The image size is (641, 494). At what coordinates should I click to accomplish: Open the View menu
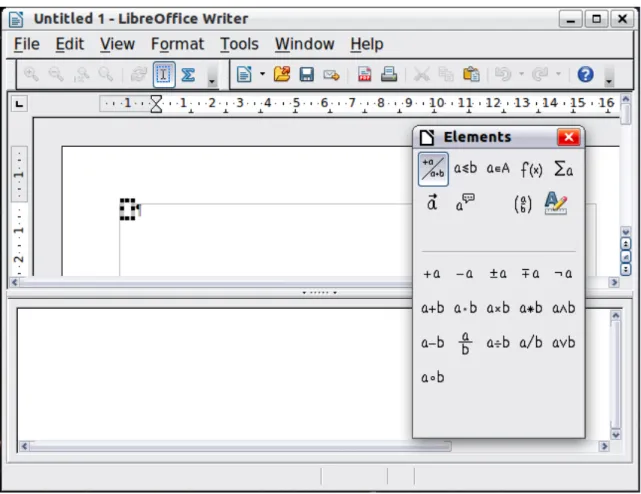117,44
